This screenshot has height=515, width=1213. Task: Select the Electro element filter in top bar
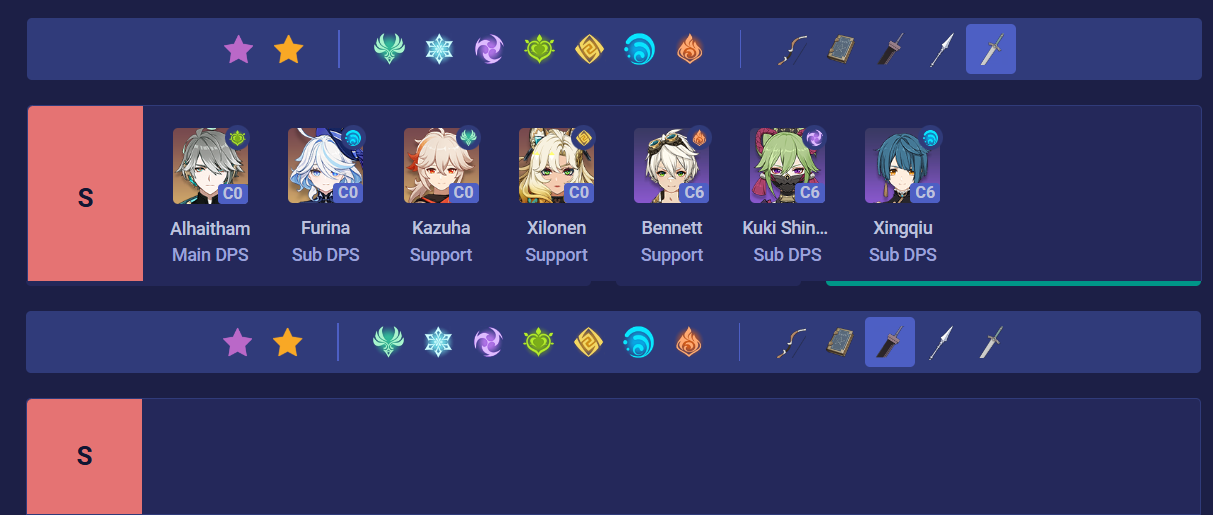489,49
